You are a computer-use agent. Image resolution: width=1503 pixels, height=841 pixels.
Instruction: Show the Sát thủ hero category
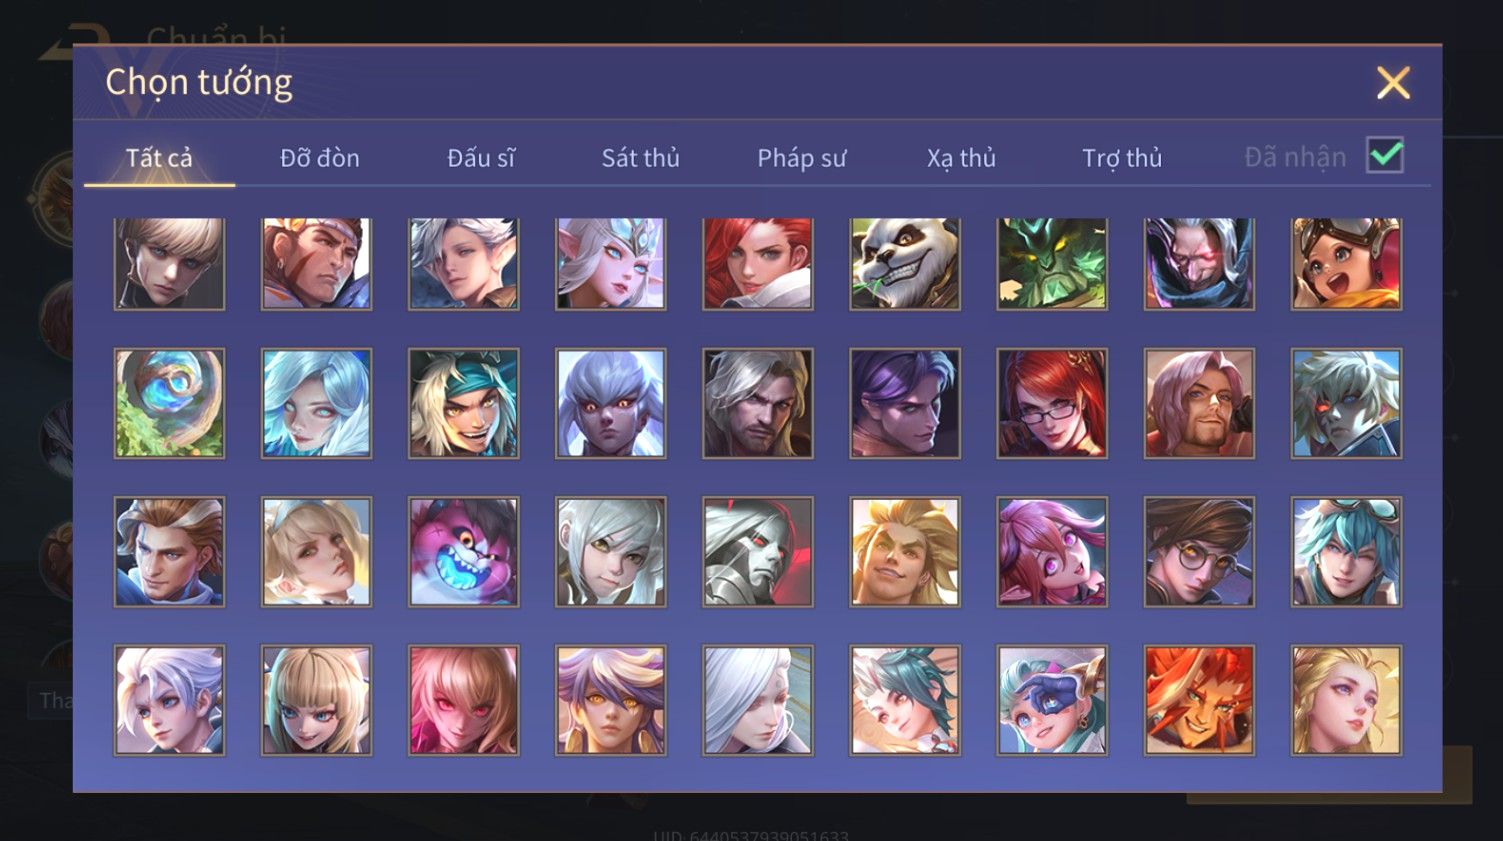tap(641, 158)
